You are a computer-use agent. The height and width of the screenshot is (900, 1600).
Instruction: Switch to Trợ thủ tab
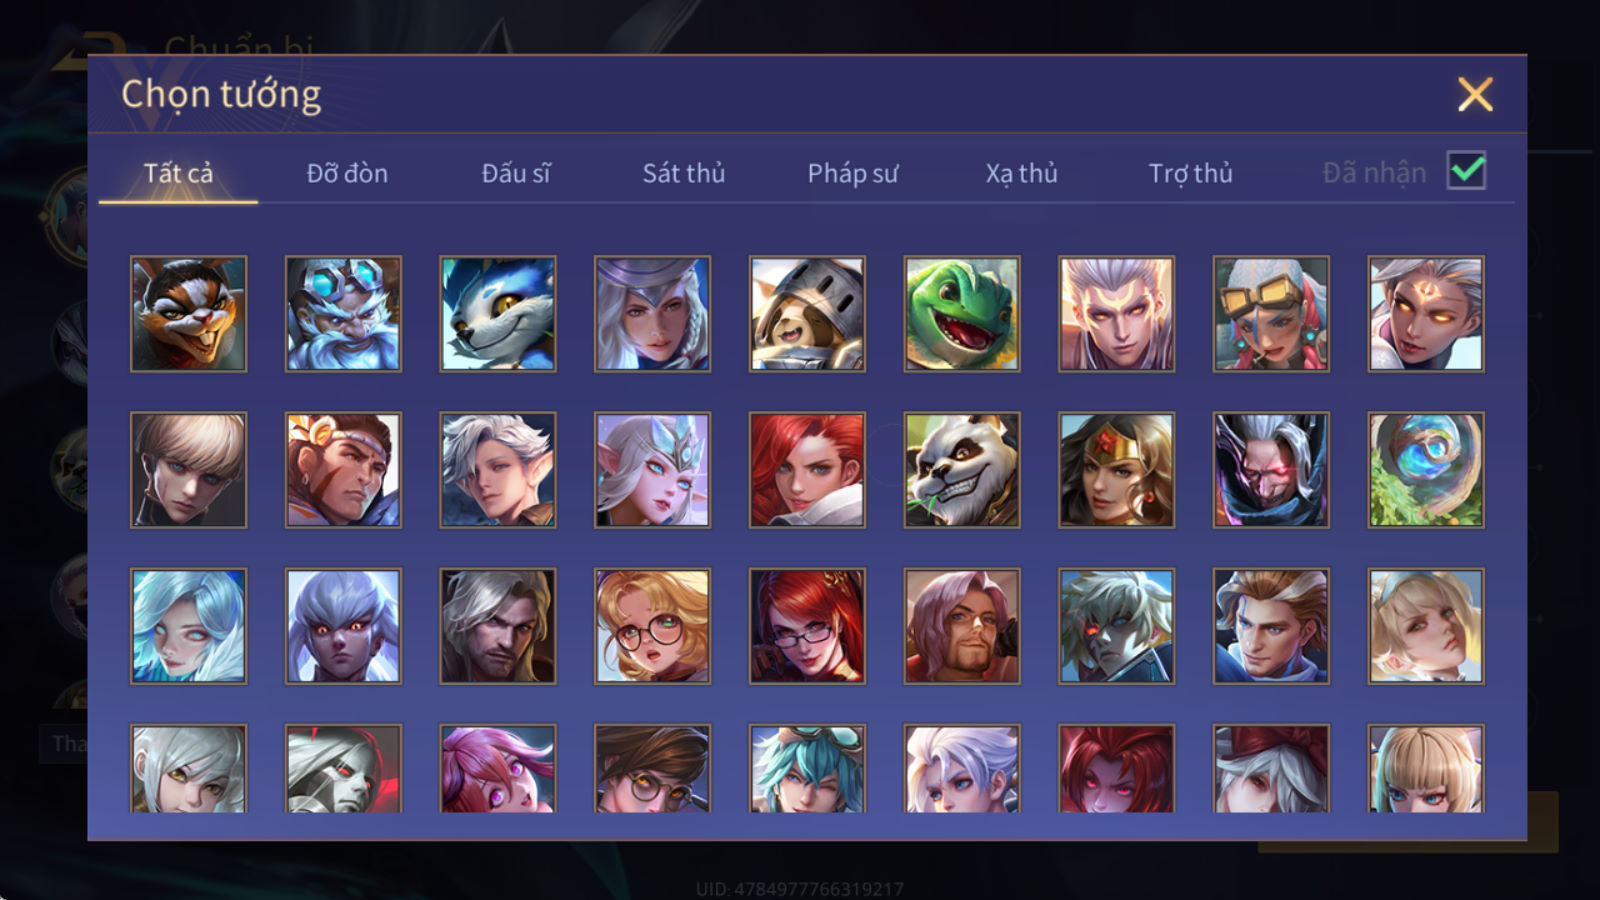pyautogui.click(x=1190, y=173)
